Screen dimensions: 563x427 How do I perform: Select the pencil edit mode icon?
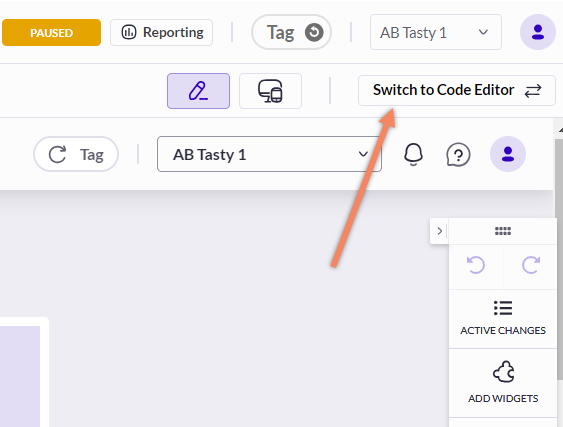point(198,91)
